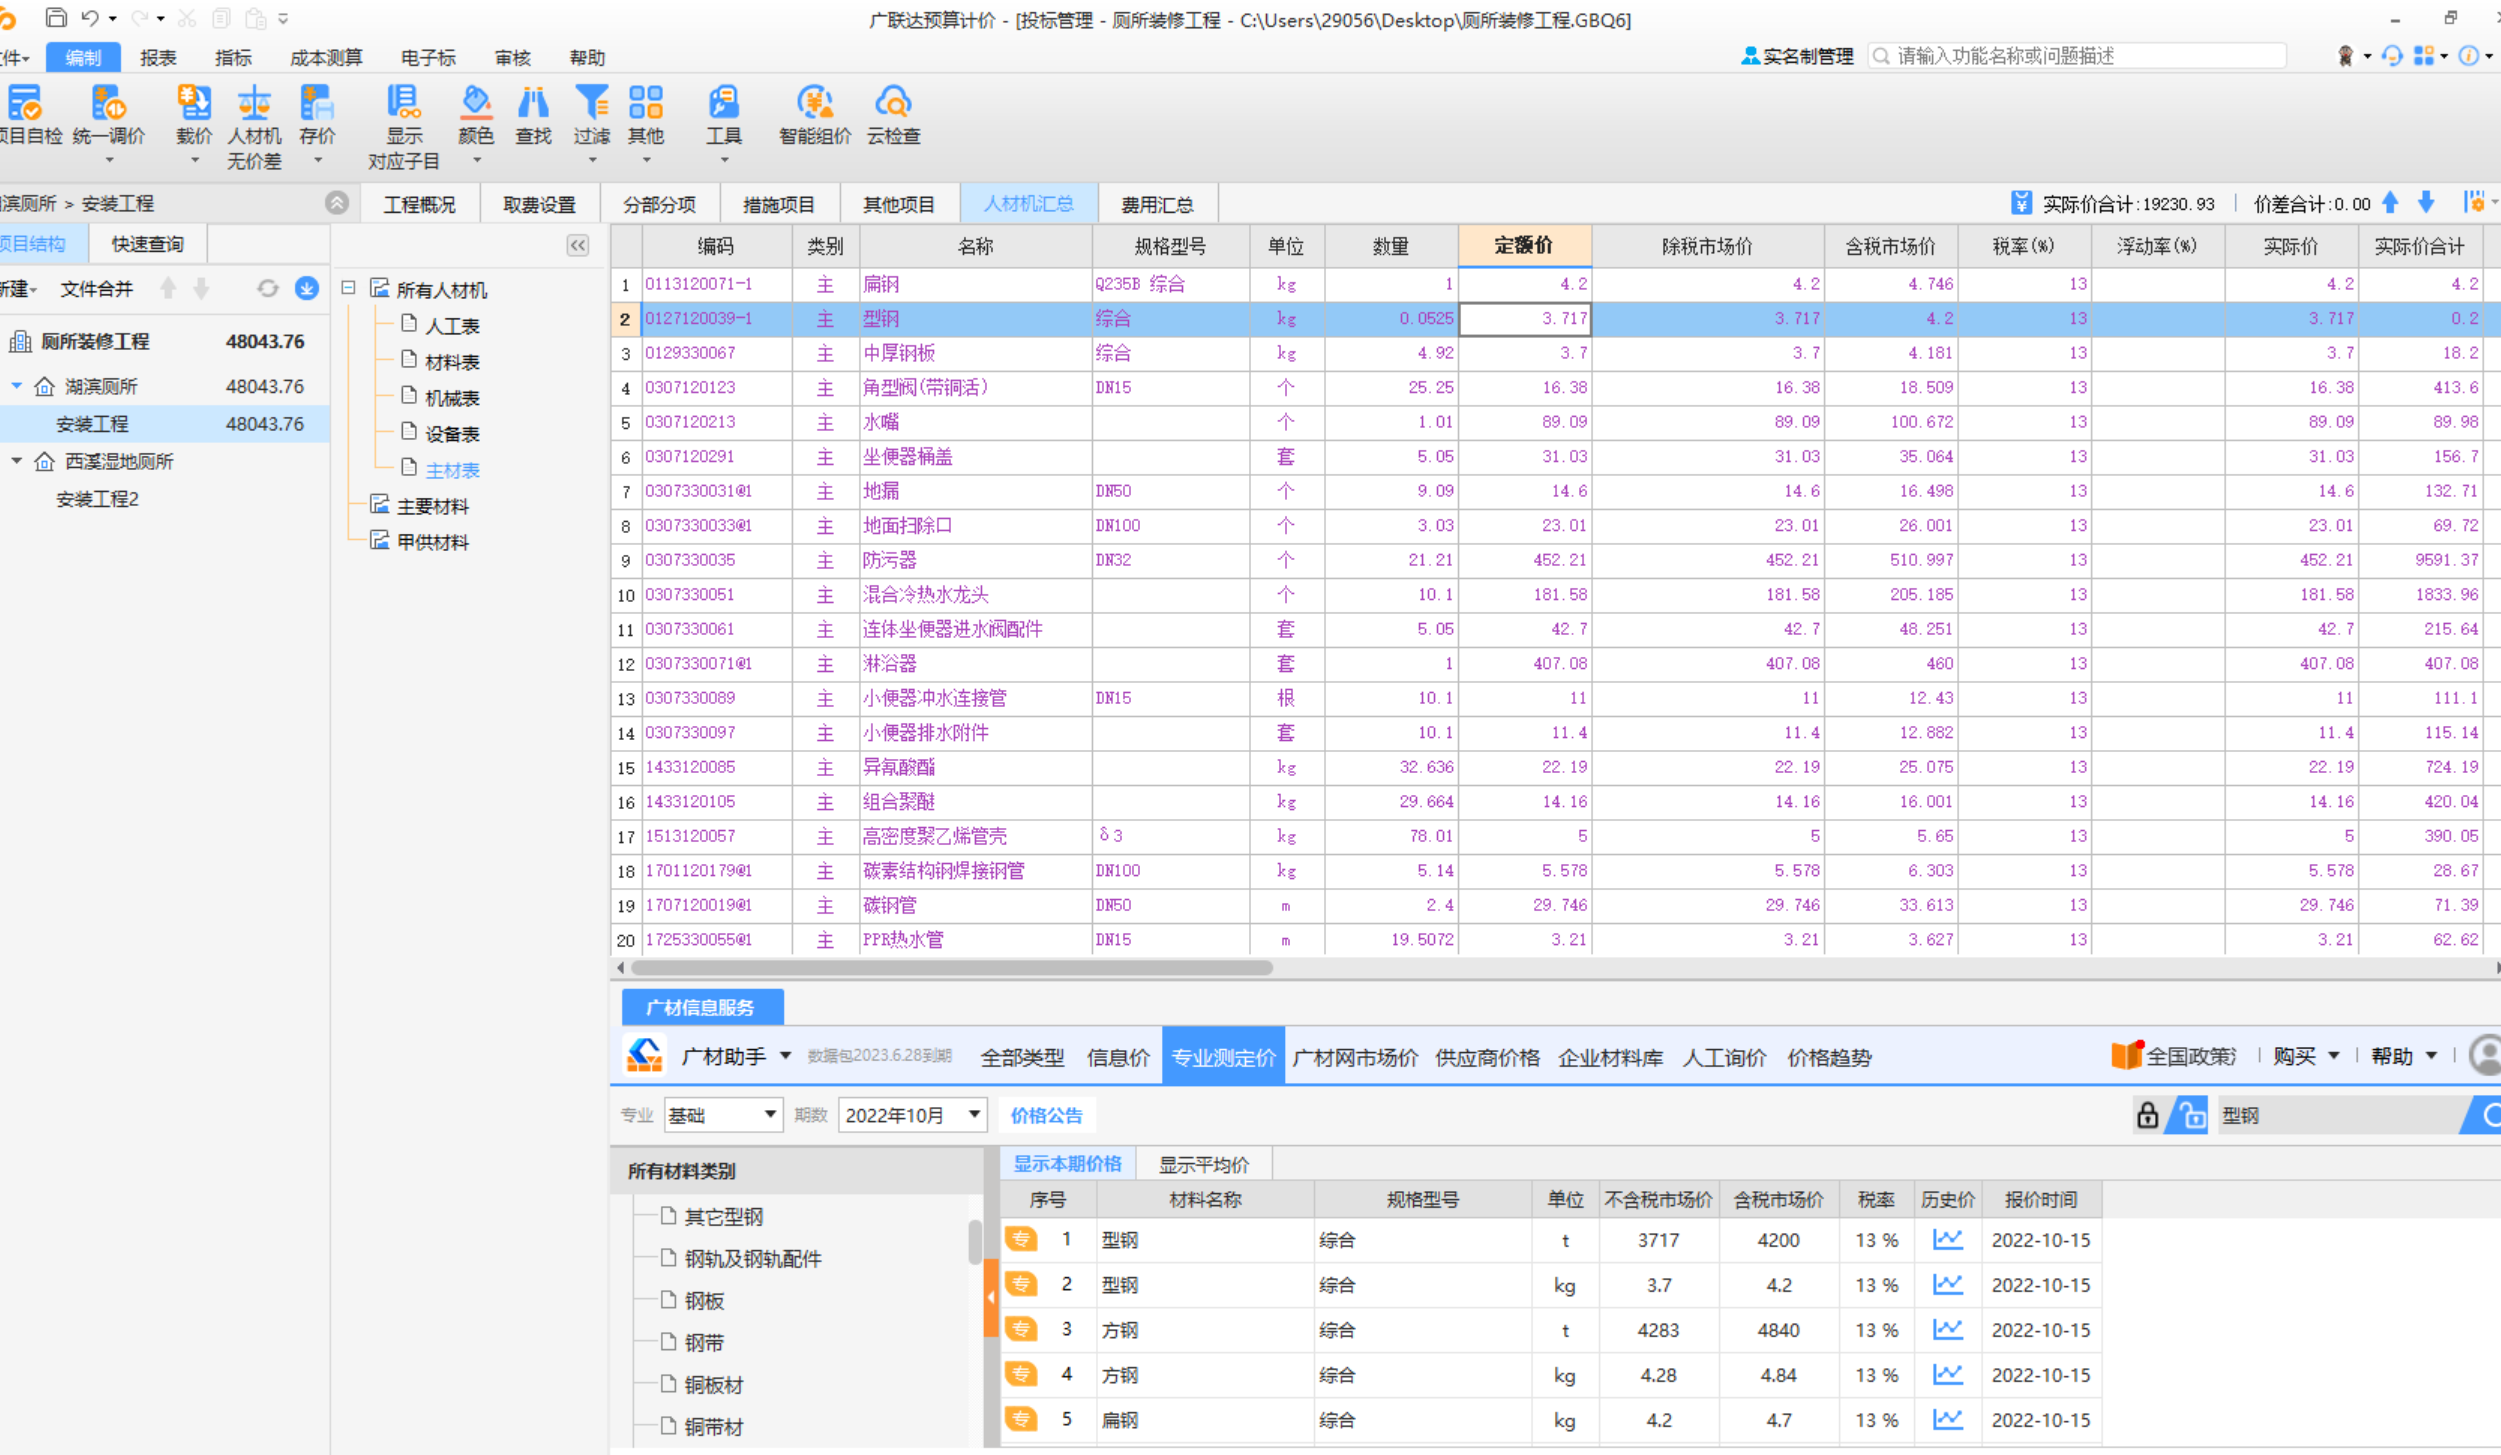
Task: Click the price trend chart icon for 方钢 t
Action: (x=1947, y=1329)
